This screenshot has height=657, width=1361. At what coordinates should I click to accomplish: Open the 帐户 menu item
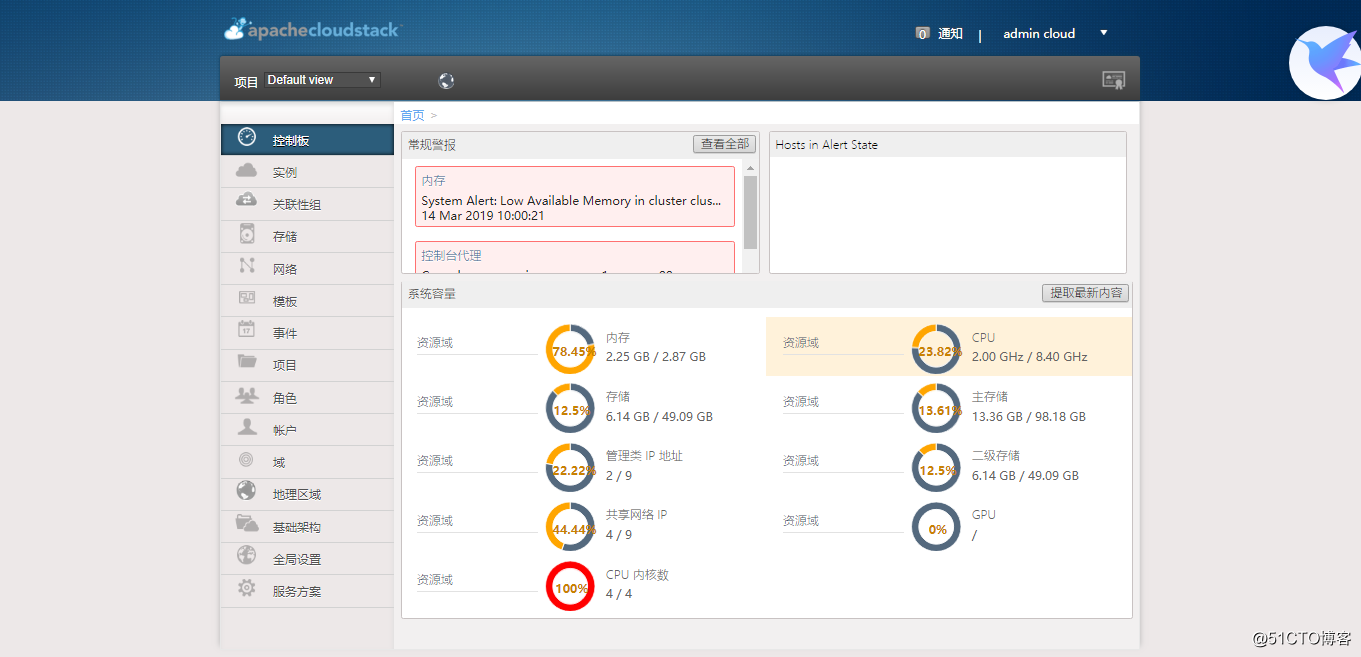click(308, 430)
